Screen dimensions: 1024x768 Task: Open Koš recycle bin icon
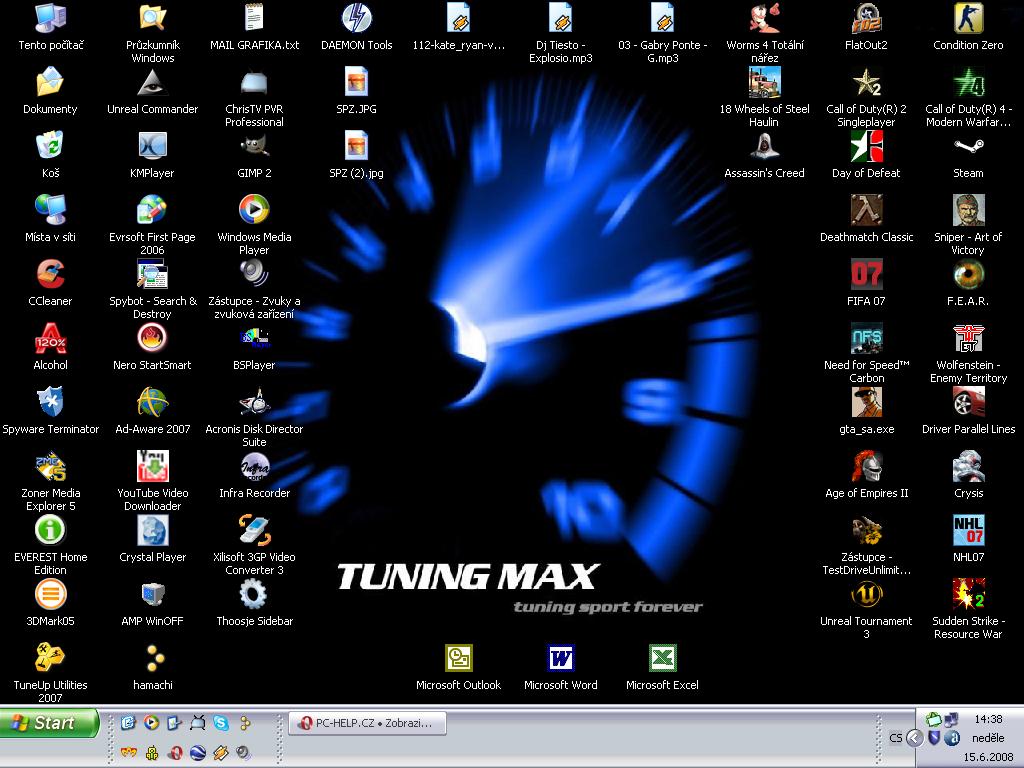tap(50, 146)
